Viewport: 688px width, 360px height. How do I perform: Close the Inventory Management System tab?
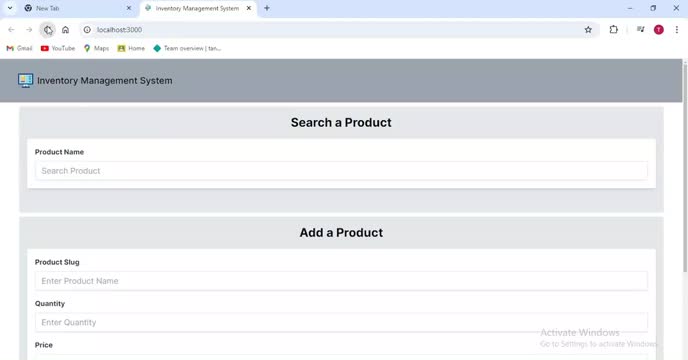(x=249, y=8)
